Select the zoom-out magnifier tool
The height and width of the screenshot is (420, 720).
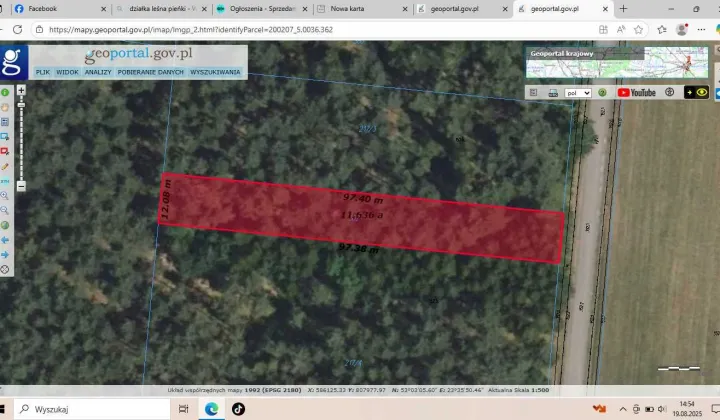coord(5,211)
